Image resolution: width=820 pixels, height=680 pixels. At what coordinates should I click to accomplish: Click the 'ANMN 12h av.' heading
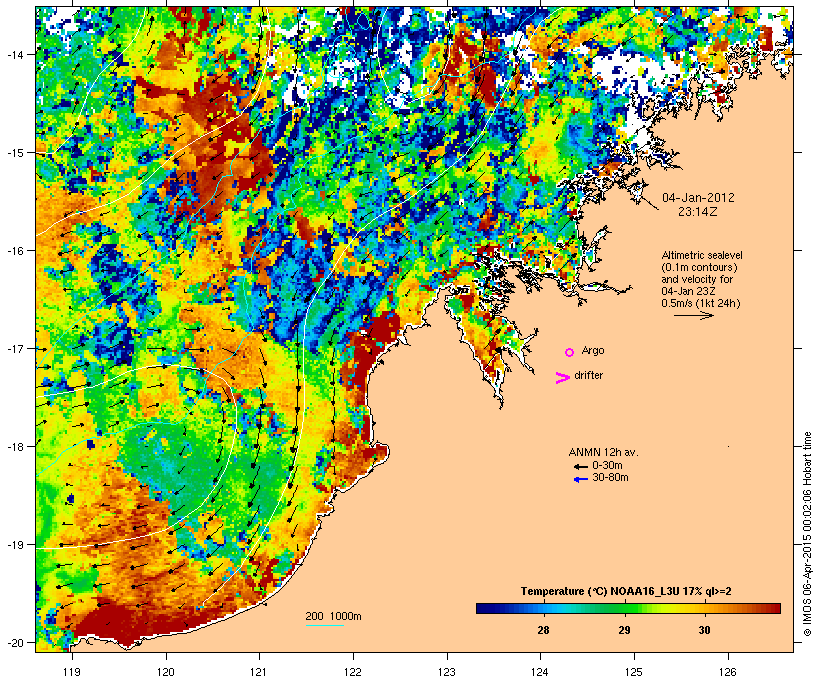pos(603,452)
